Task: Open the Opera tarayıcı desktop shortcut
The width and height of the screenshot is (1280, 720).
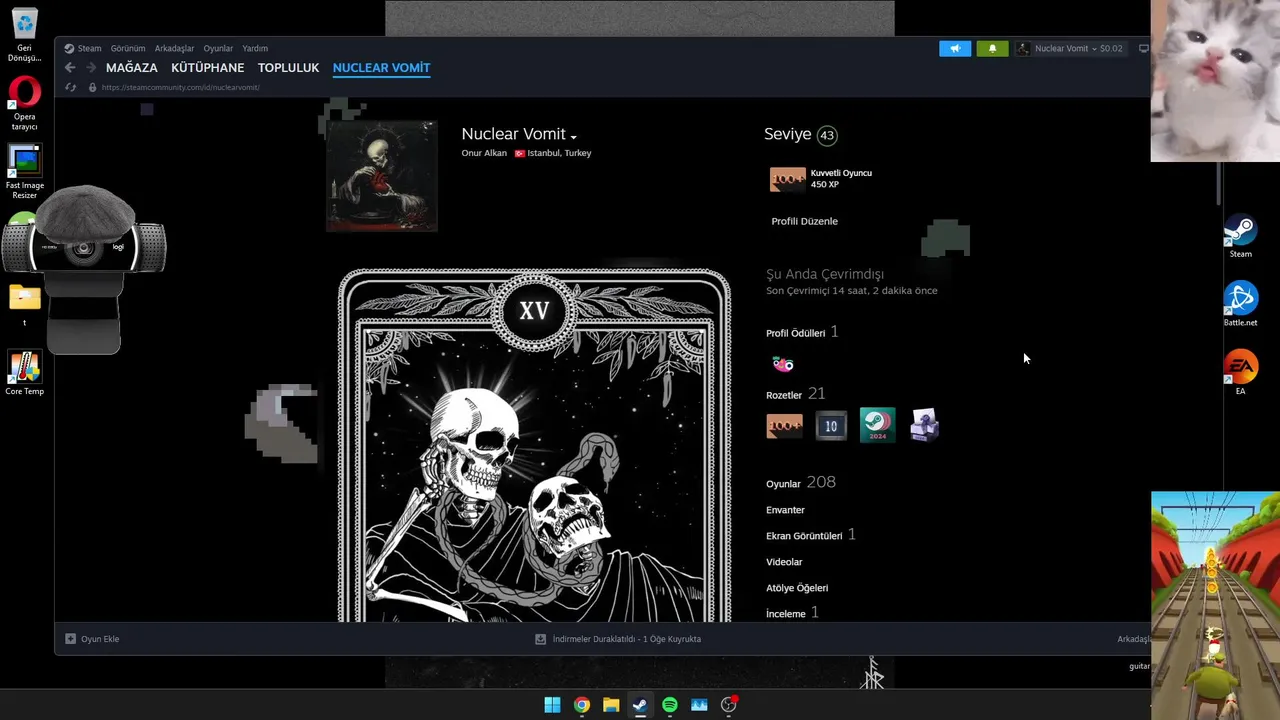Action: [x=24, y=104]
